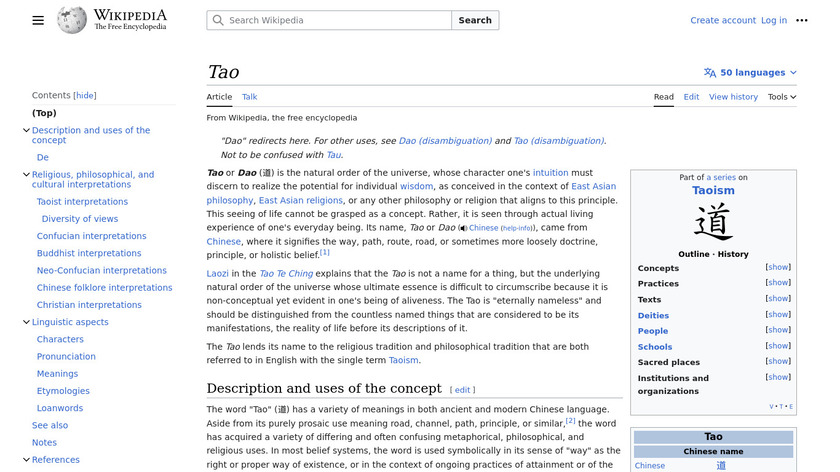Hide the Contents sidebar
Viewport: 840px width, 472px height.
[85, 95]
